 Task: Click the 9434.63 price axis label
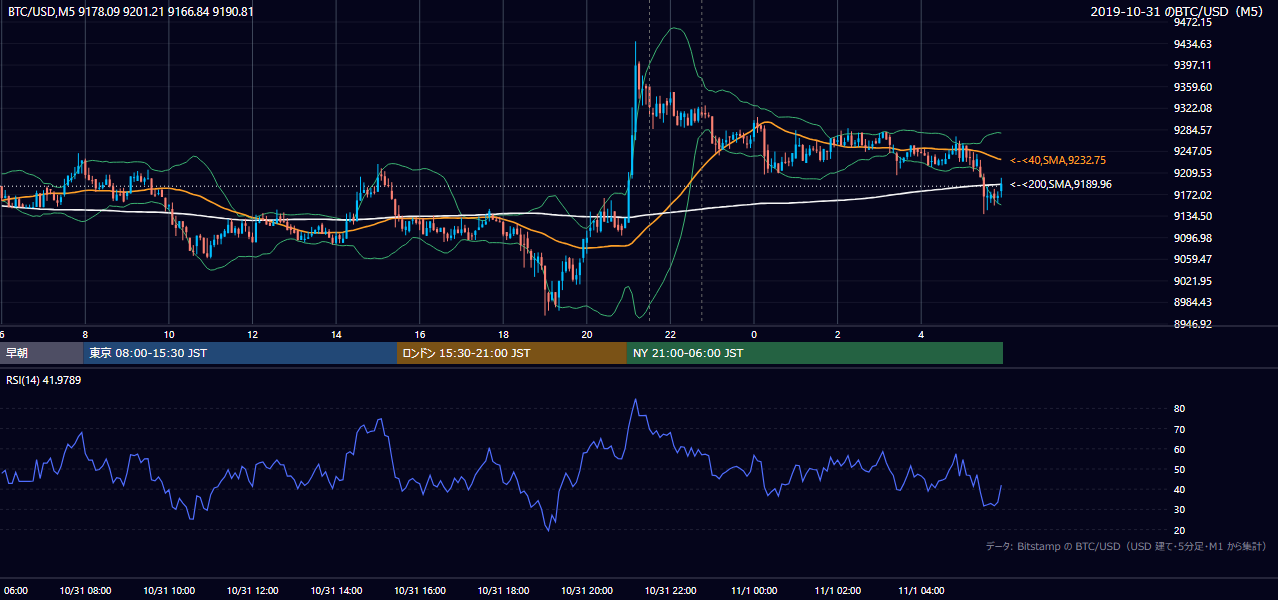tap(1193, 44)
